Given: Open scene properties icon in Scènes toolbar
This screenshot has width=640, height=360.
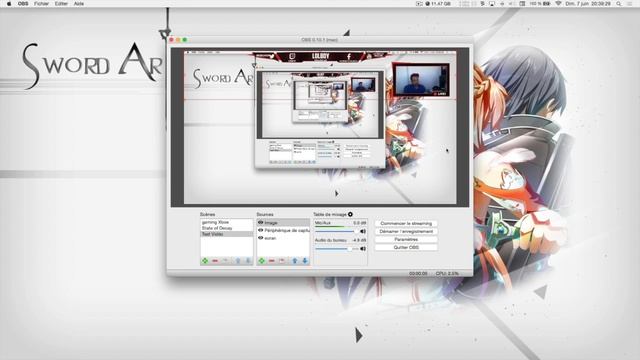Looking at the screenshot, I should click(225, 261).
